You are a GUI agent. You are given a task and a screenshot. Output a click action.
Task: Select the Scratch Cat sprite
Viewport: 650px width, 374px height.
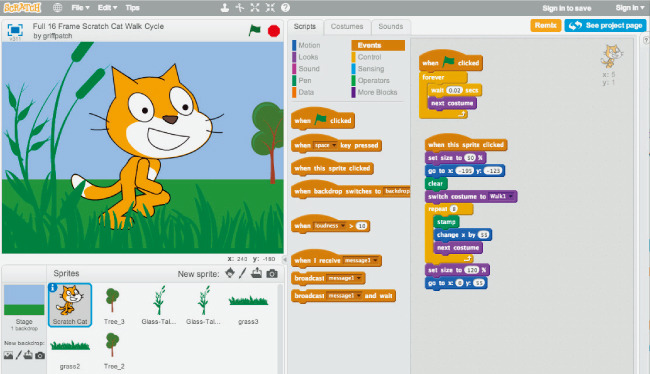pyautogui.click(x=70, y=306)
